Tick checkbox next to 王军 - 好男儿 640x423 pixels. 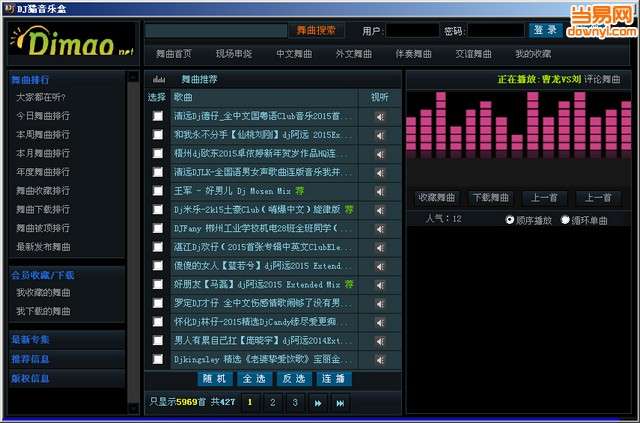[158, 191]
